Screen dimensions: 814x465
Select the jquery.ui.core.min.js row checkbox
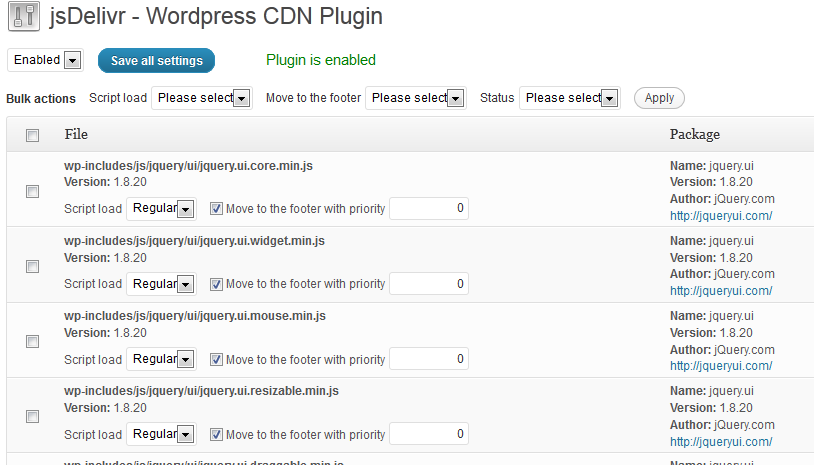[x=32, y=192]
